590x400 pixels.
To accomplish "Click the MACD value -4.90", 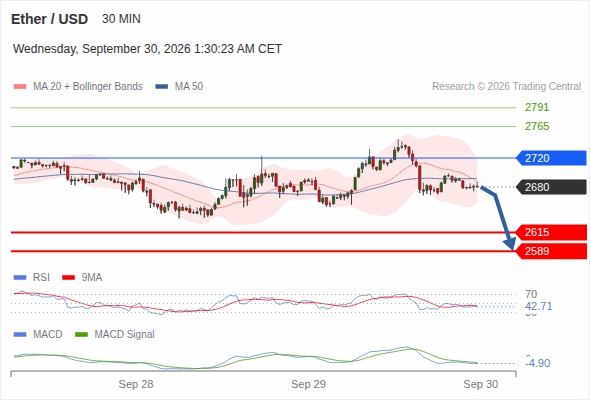I will point(538,363).
